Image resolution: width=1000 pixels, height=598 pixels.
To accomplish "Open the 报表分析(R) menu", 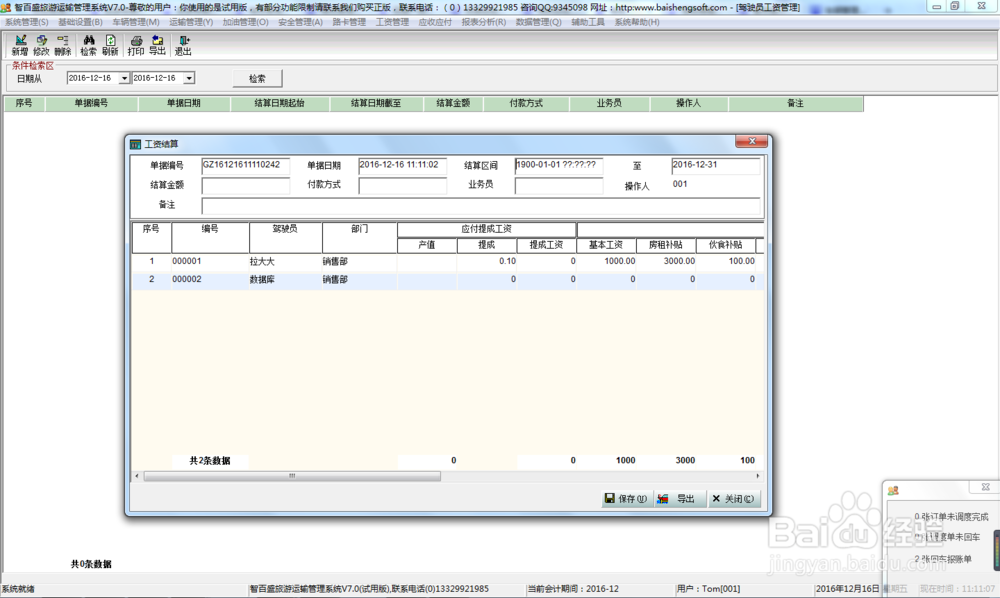I will (x=483, y=22).
